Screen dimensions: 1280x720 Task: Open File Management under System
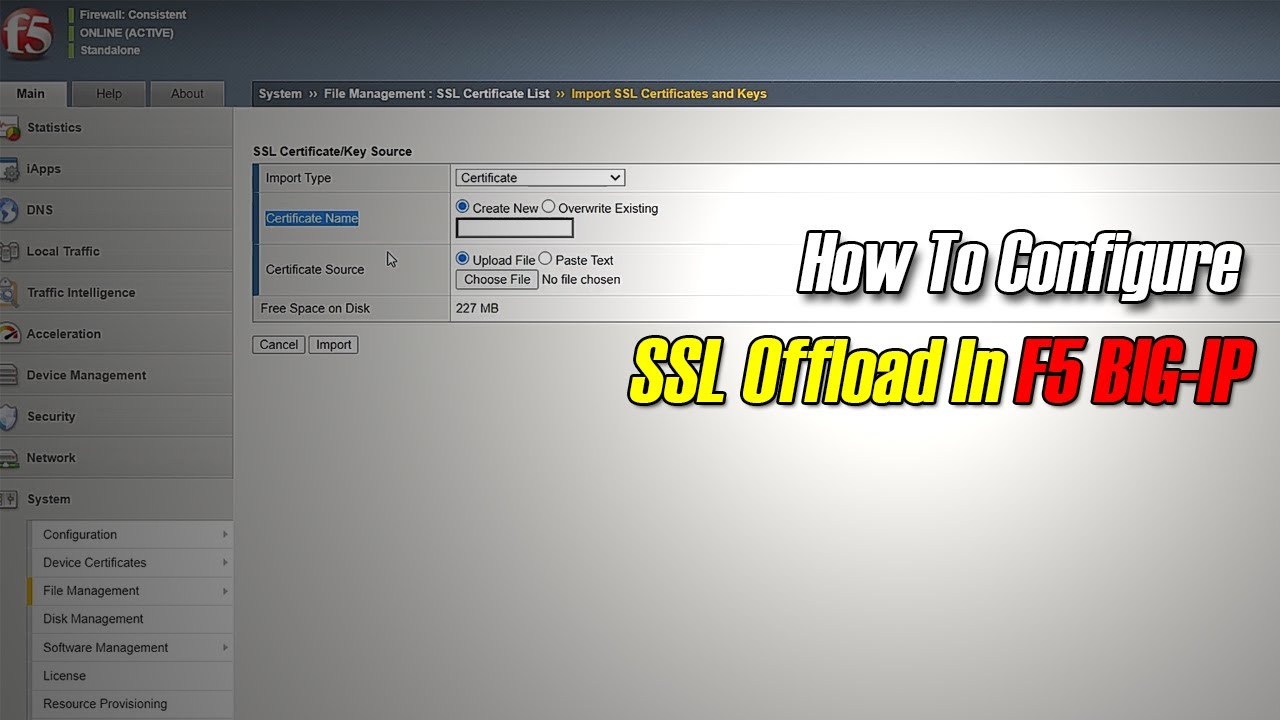point(131,591)
